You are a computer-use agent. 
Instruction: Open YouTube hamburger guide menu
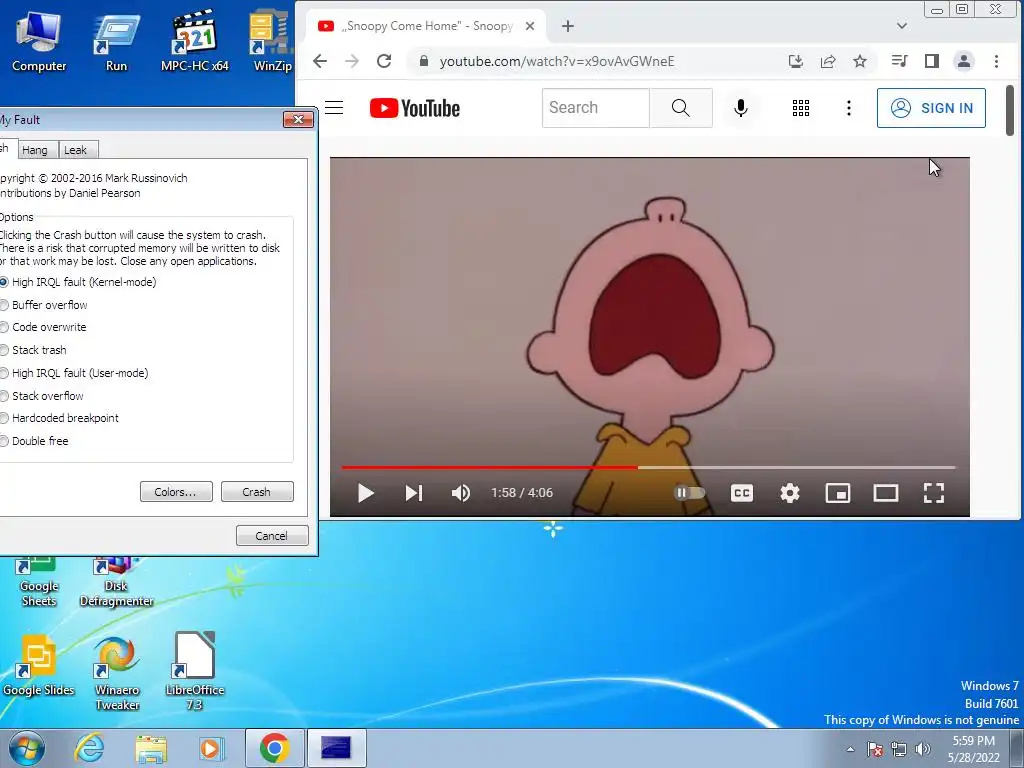pos(334,108)
